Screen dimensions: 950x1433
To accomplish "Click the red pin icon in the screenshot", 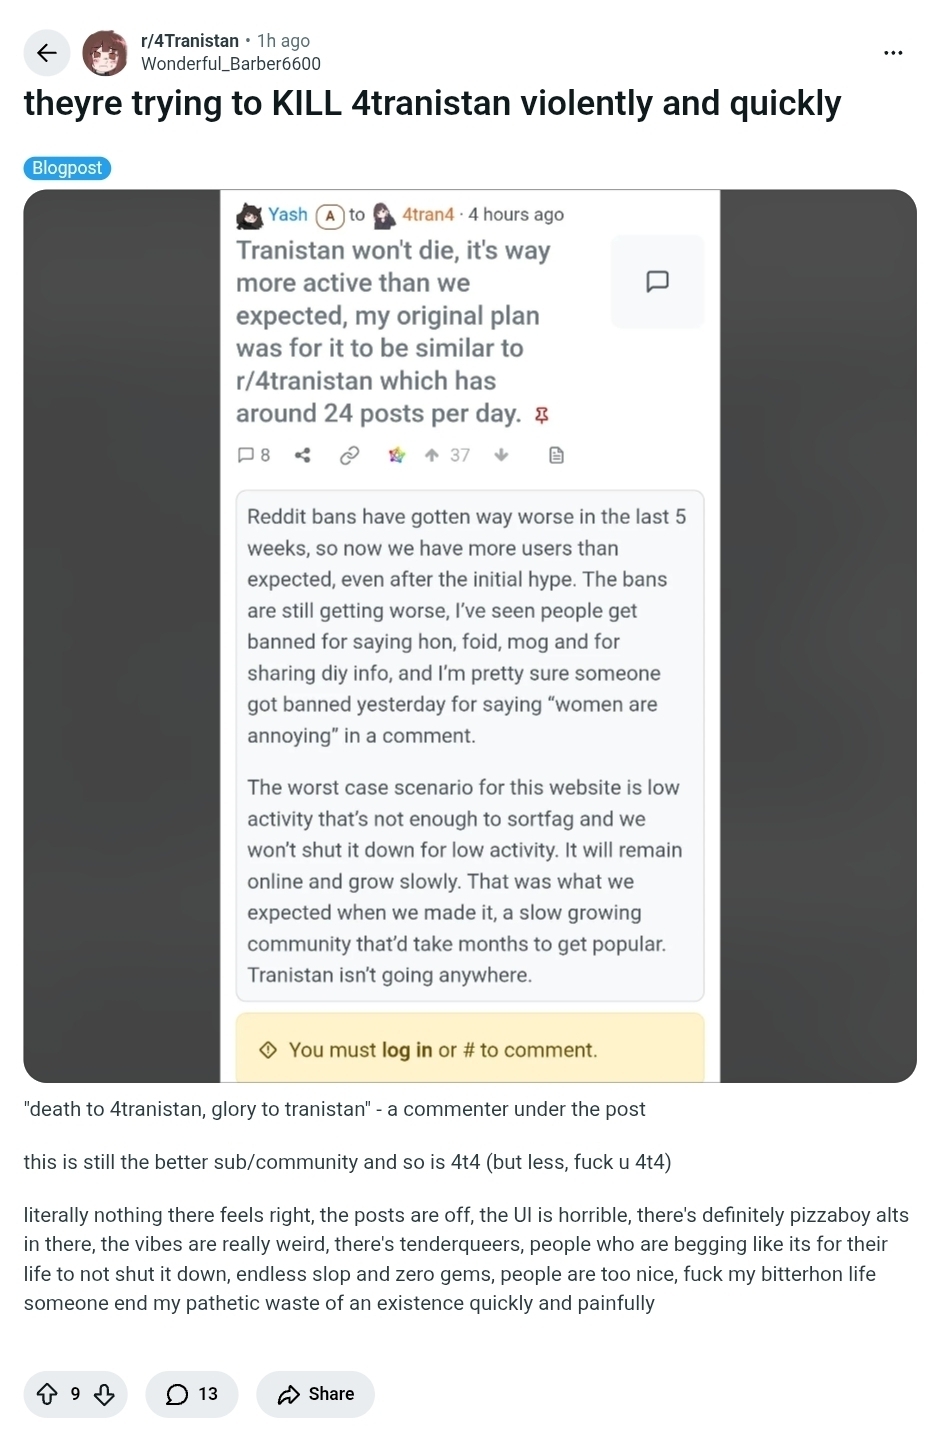I will click(542, 415).
